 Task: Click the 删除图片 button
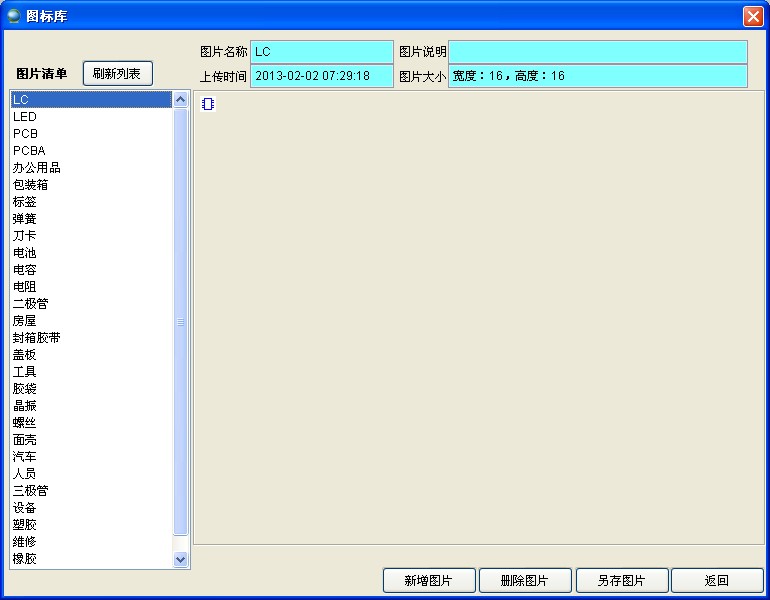(x=525, y=581)
